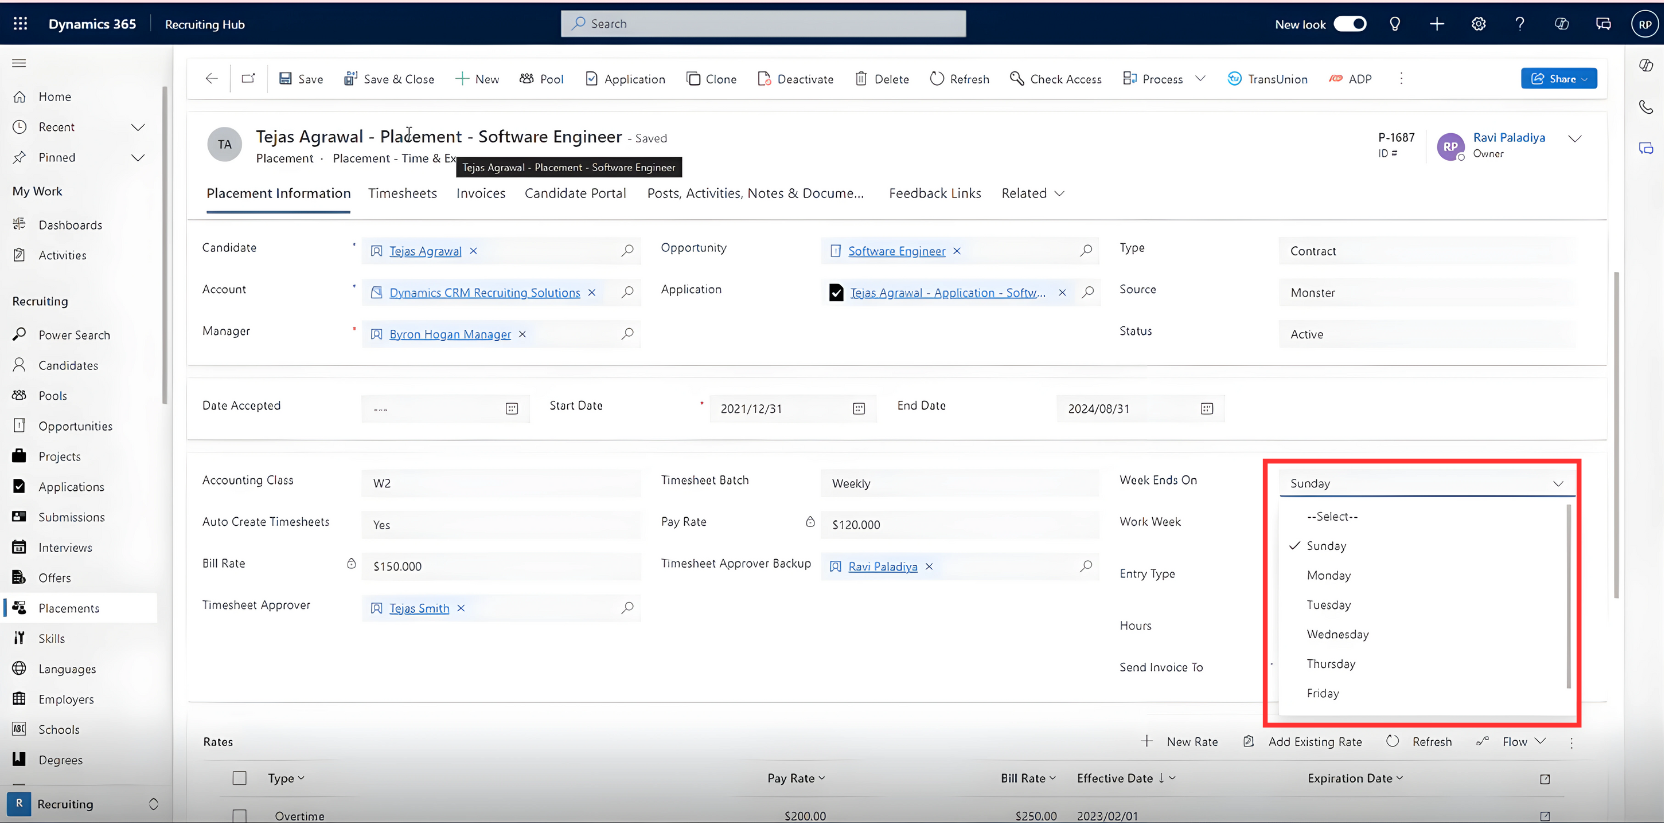Open the phone dialer side icon
Viewport: 1664px width, 823px height.
point(1646,107)
